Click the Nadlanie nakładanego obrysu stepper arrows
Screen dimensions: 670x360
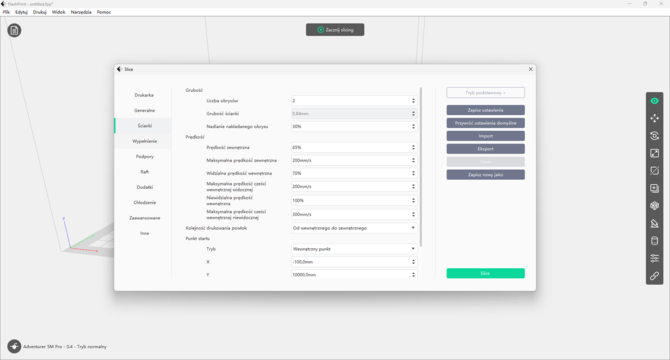pyautogui.click(x=413, y=126)
